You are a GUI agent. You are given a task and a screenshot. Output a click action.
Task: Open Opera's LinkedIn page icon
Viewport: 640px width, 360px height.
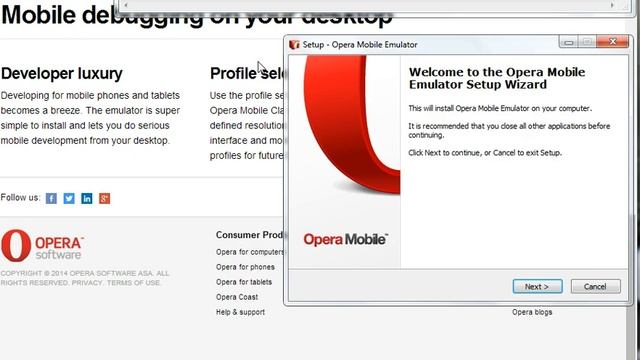[x=87, y=198]
